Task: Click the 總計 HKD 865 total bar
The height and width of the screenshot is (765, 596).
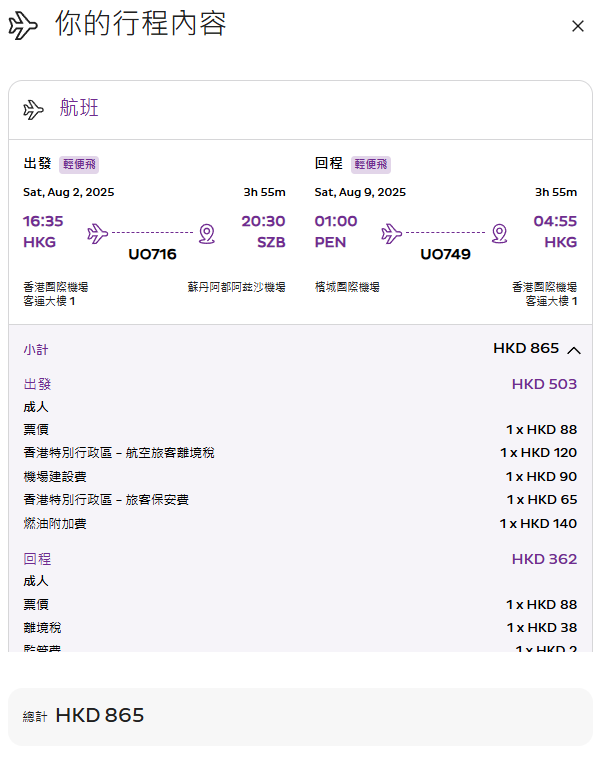Action: (x=300, y=716)
